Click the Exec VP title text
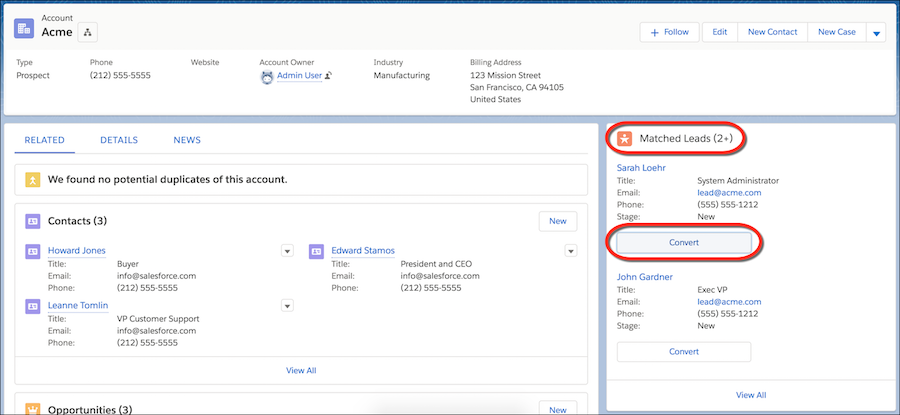This screenshot has width=900, height=415. pyautogui.click(x=712, y=289)
